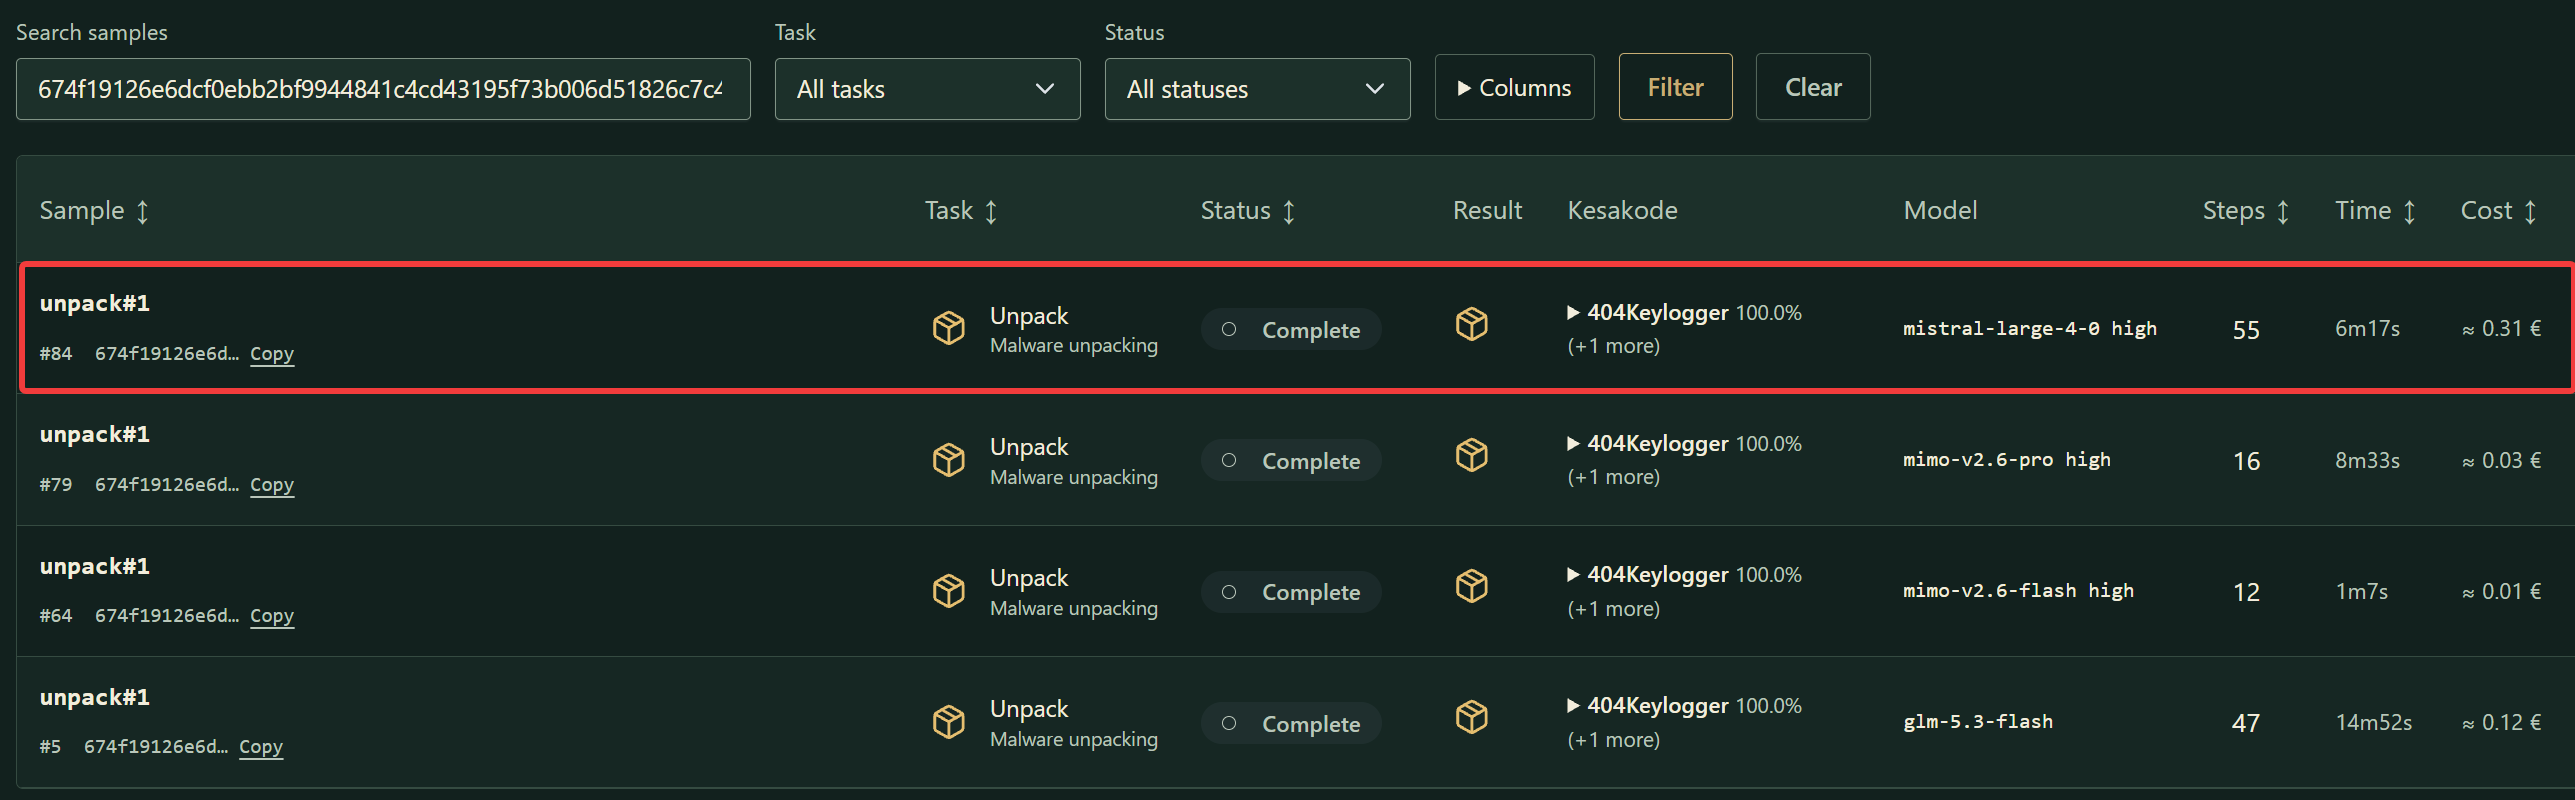Open result package icon for mimo-v2.6-pro row
Image resolution: width=2575 pixels, height=800 pixels.
1471,455
